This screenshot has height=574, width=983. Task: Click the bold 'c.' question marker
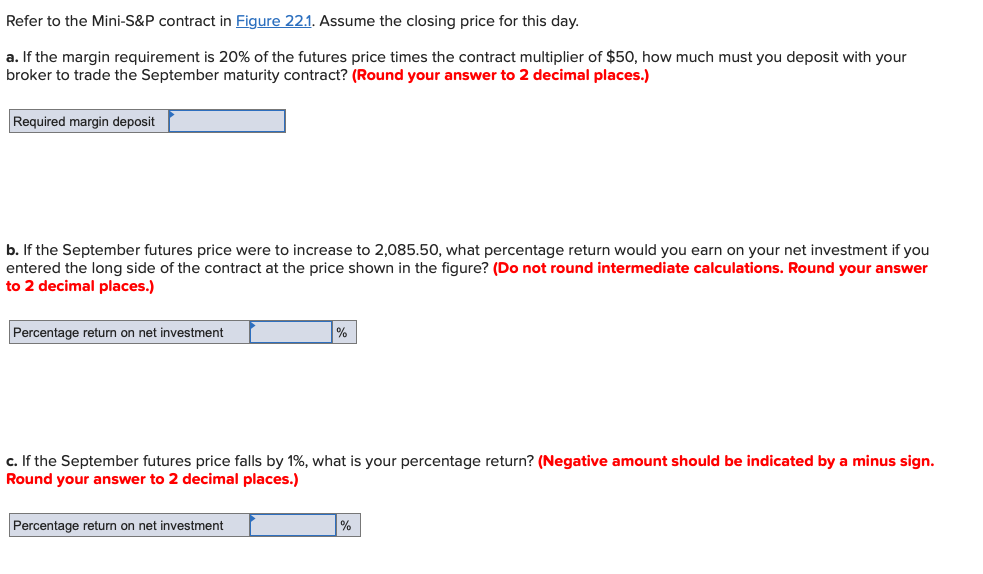coord(12,462)
